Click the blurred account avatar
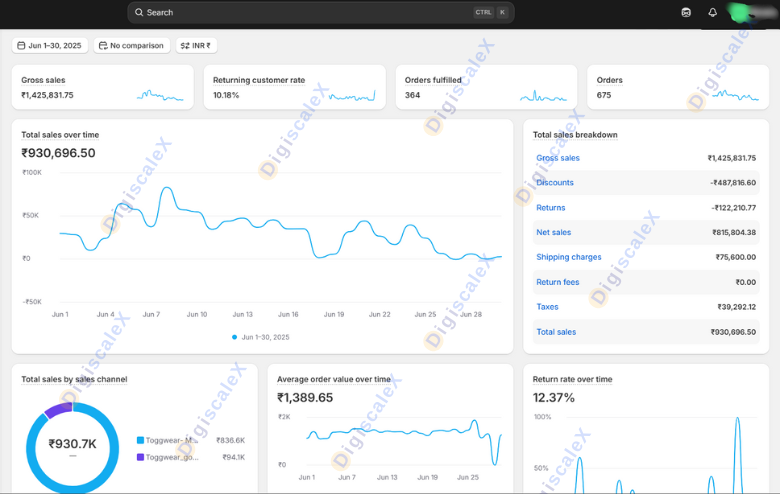The width and height of the screenshot is (780, 494). pos(743,12)
